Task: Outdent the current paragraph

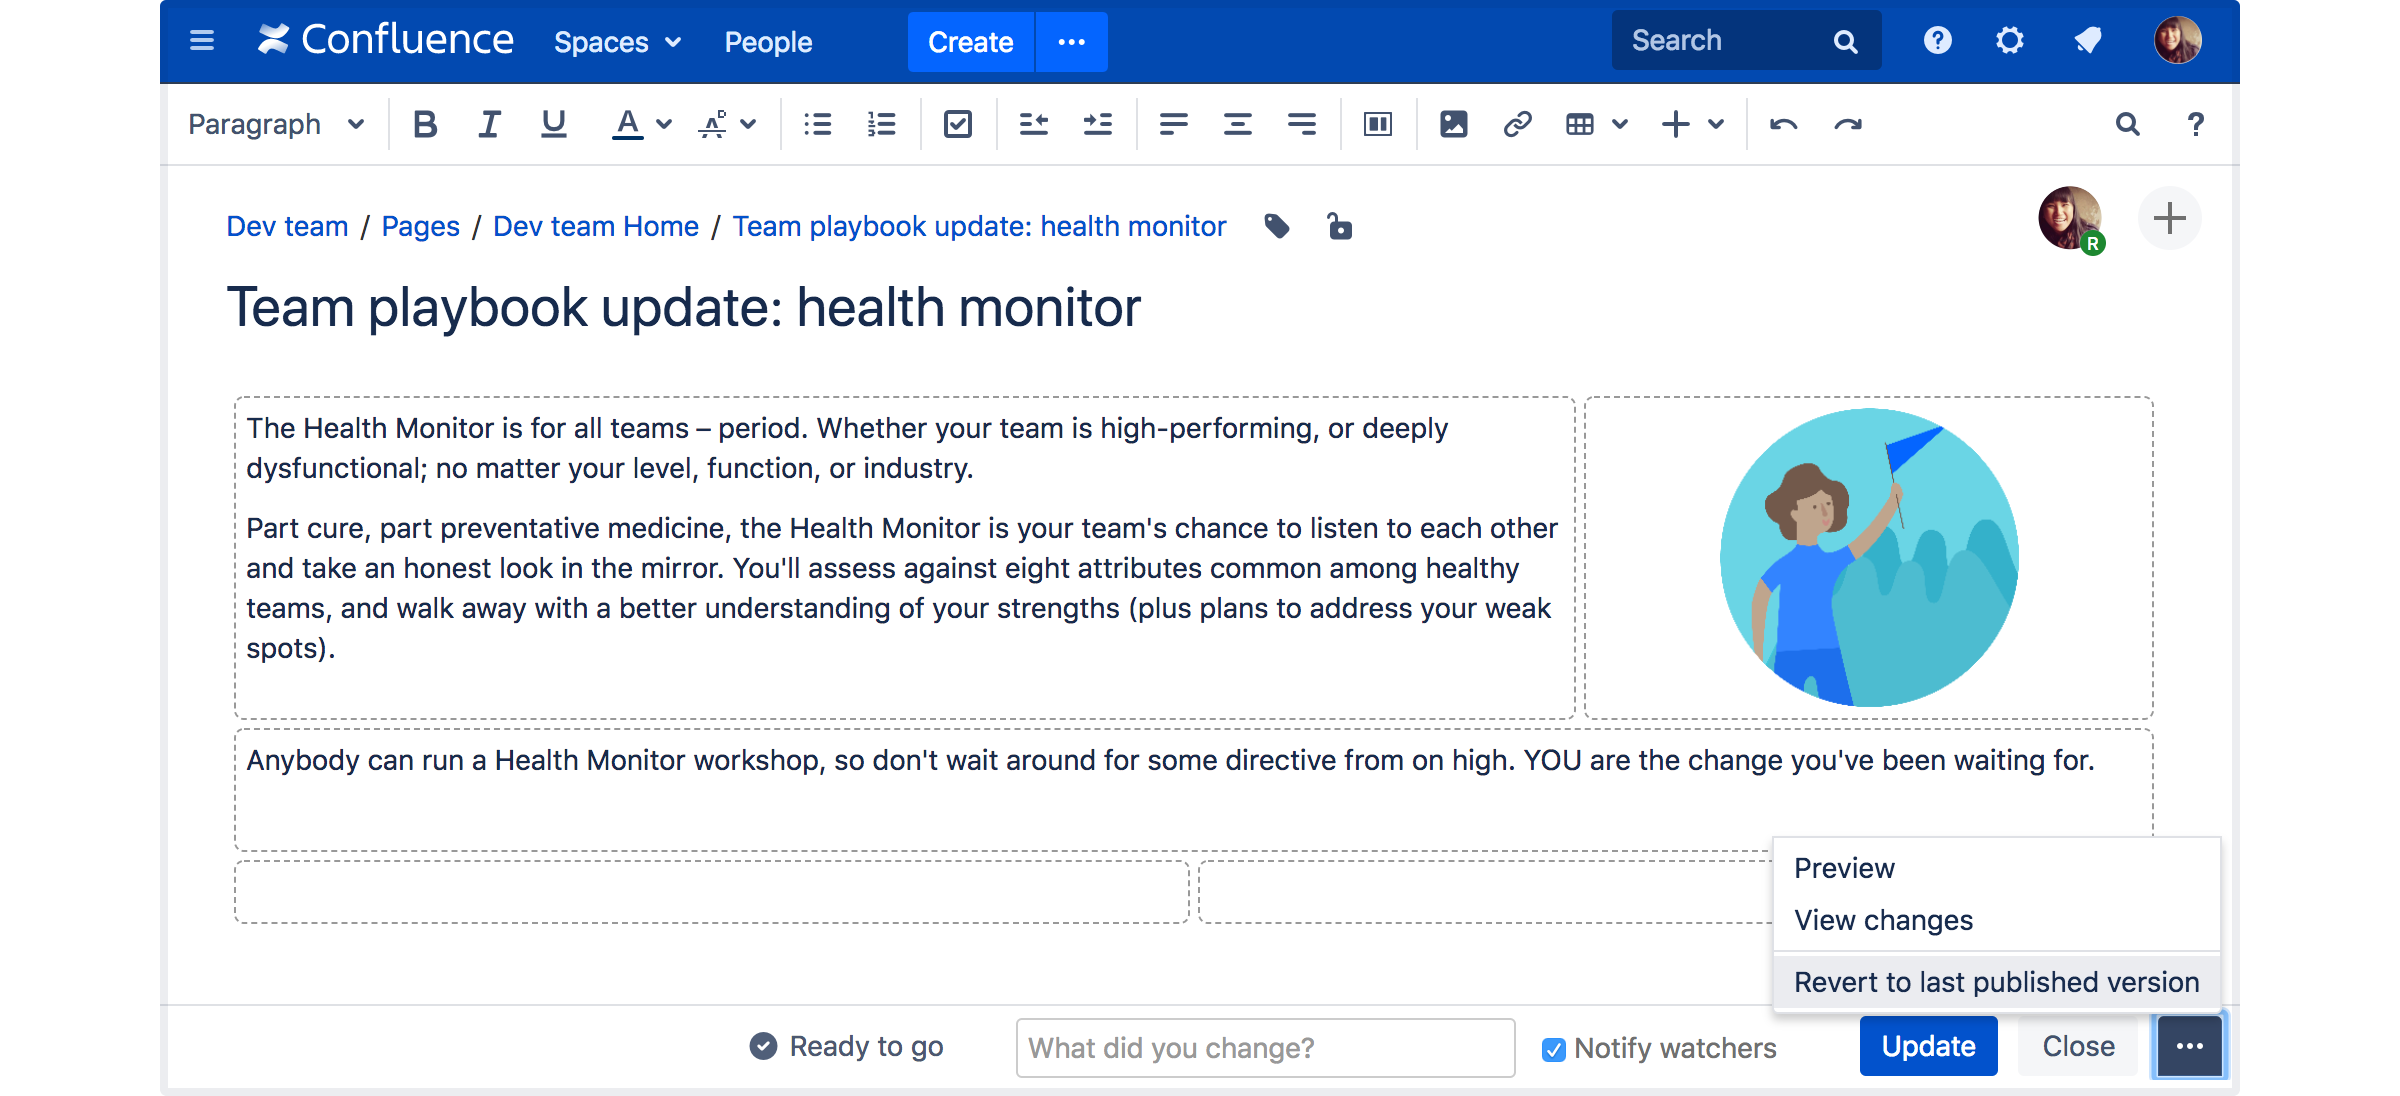Action: click(x=1033, y=124)
